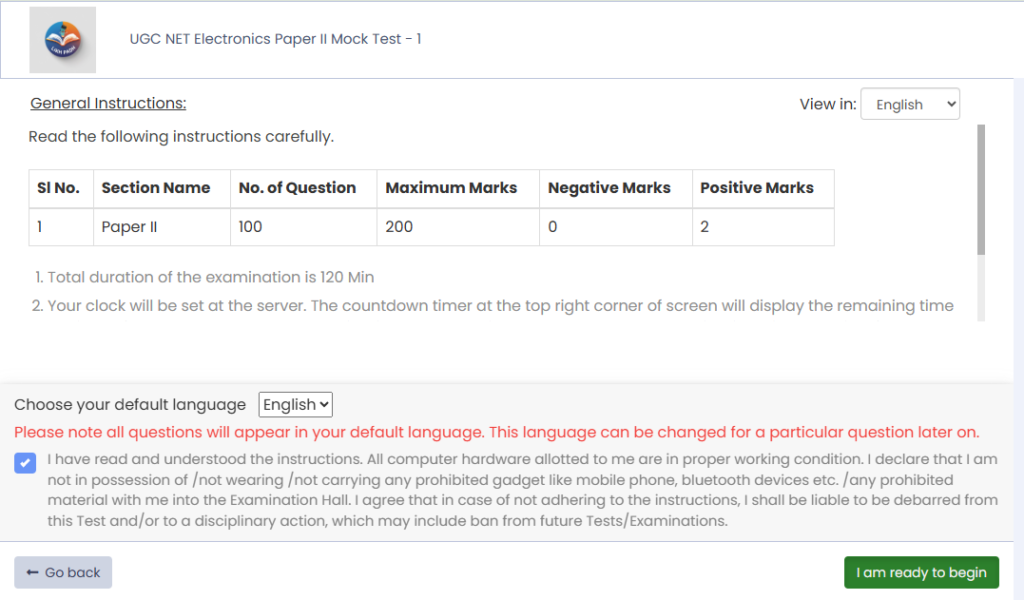The width and height of the screenshot is (1024, 600).
Task: Open the 'View in' English dropdown
Action: pyautogui.click(x=909, y=104)
